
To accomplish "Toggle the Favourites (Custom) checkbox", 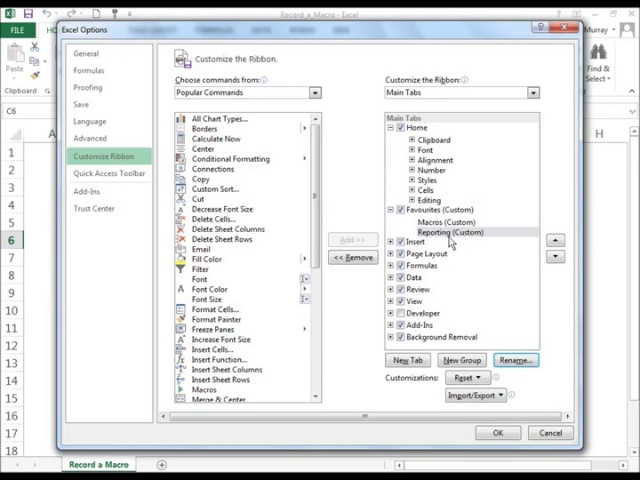I will [x=400, y=210].
